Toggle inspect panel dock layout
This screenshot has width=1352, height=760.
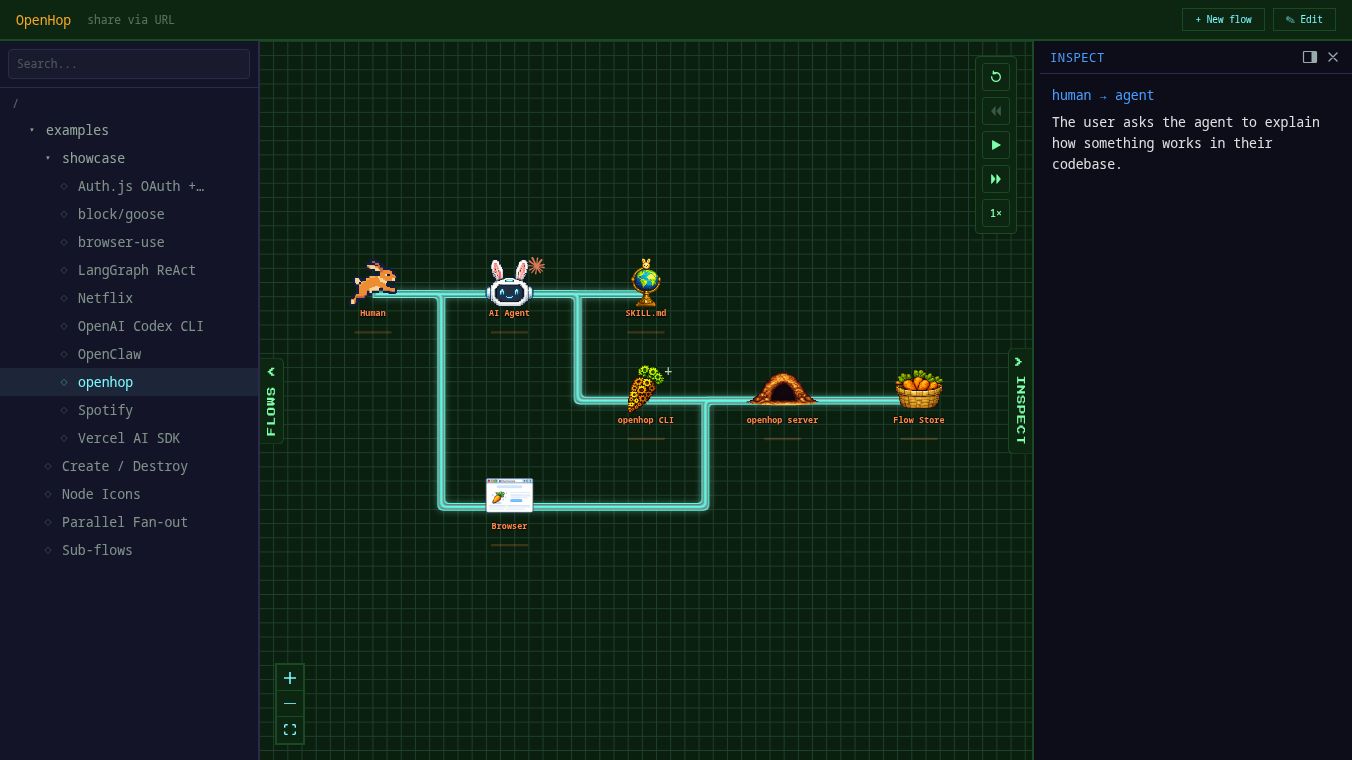point(1310,57)
